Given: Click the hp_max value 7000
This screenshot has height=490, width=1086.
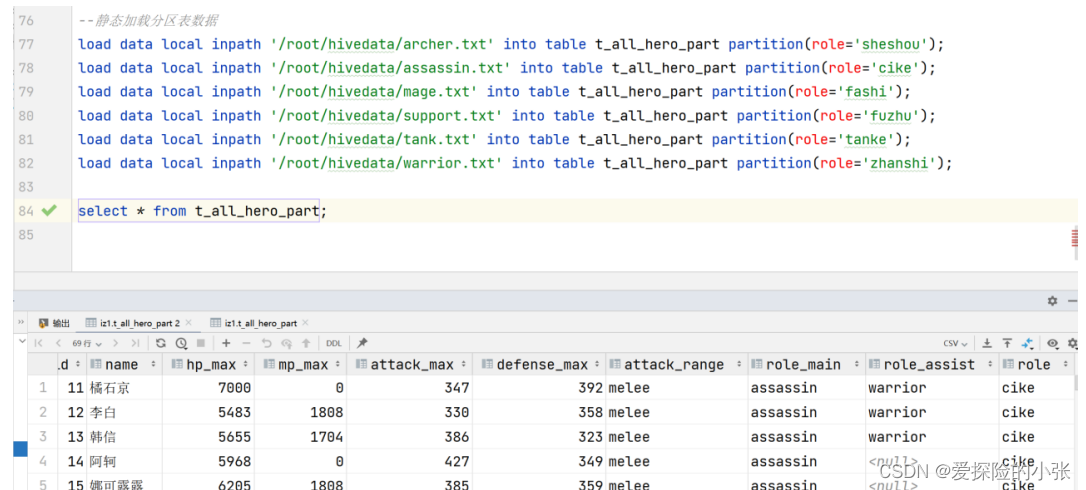Looking at the screenshot, I should tap(234, 388).
